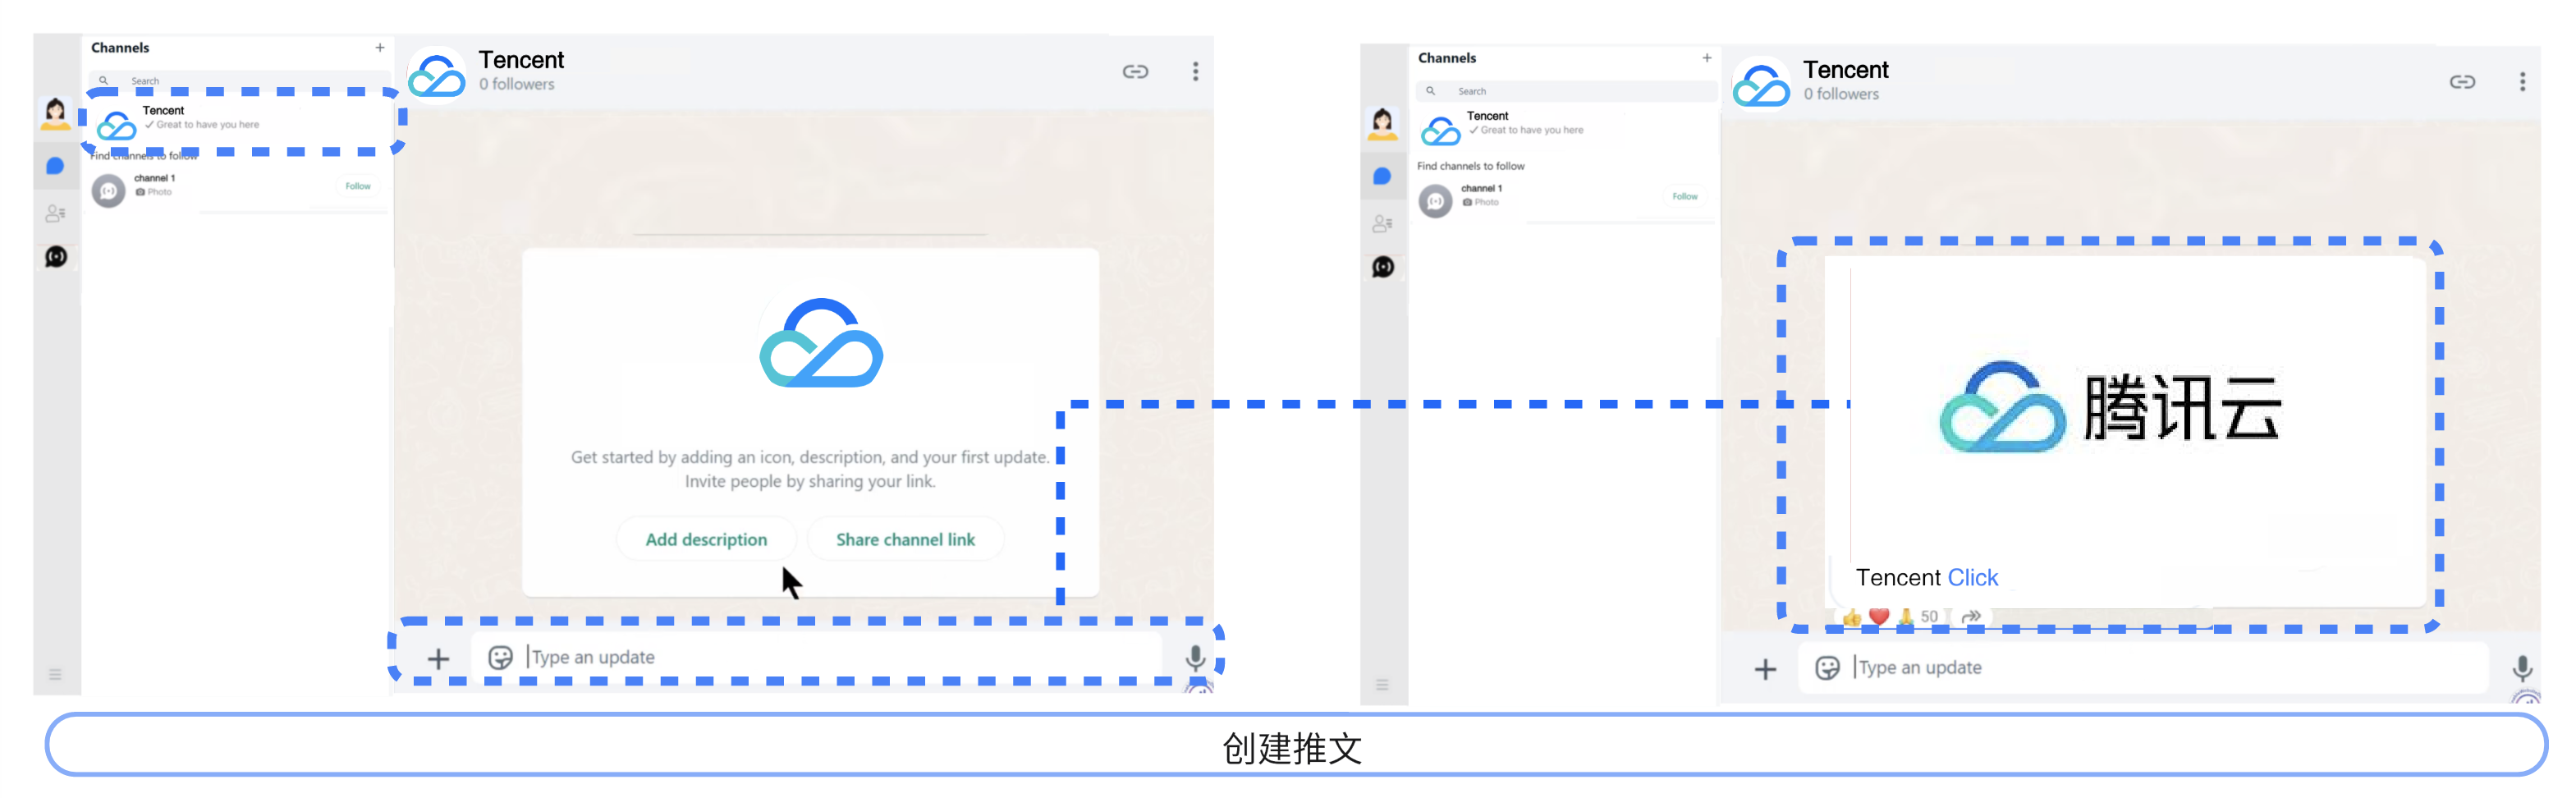This screenshot has width=2576, height=798.
Task: Click microphone icon in right screenshot composer
Action: (x=2522, y=667)
